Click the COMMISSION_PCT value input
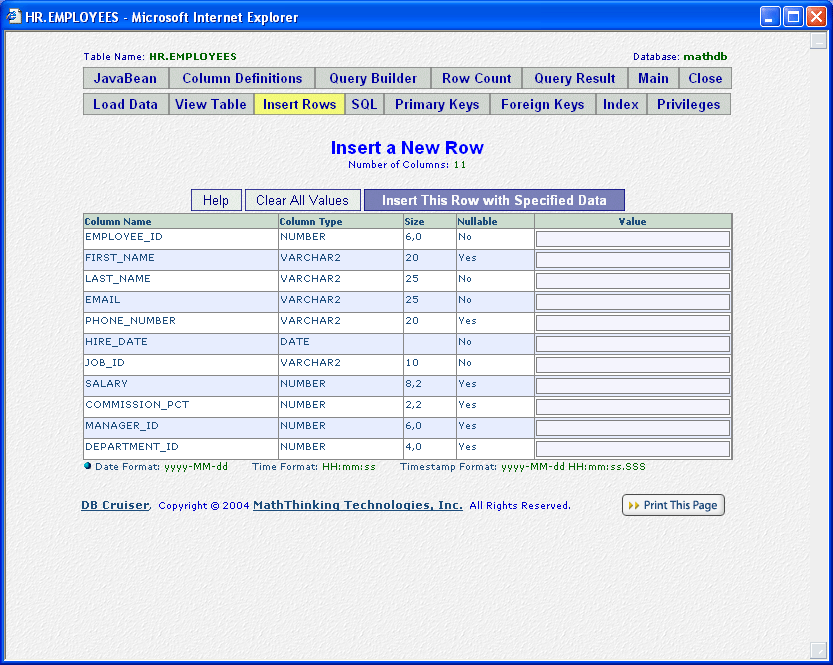This screenshot has height=665, width=833. (633, 407)
